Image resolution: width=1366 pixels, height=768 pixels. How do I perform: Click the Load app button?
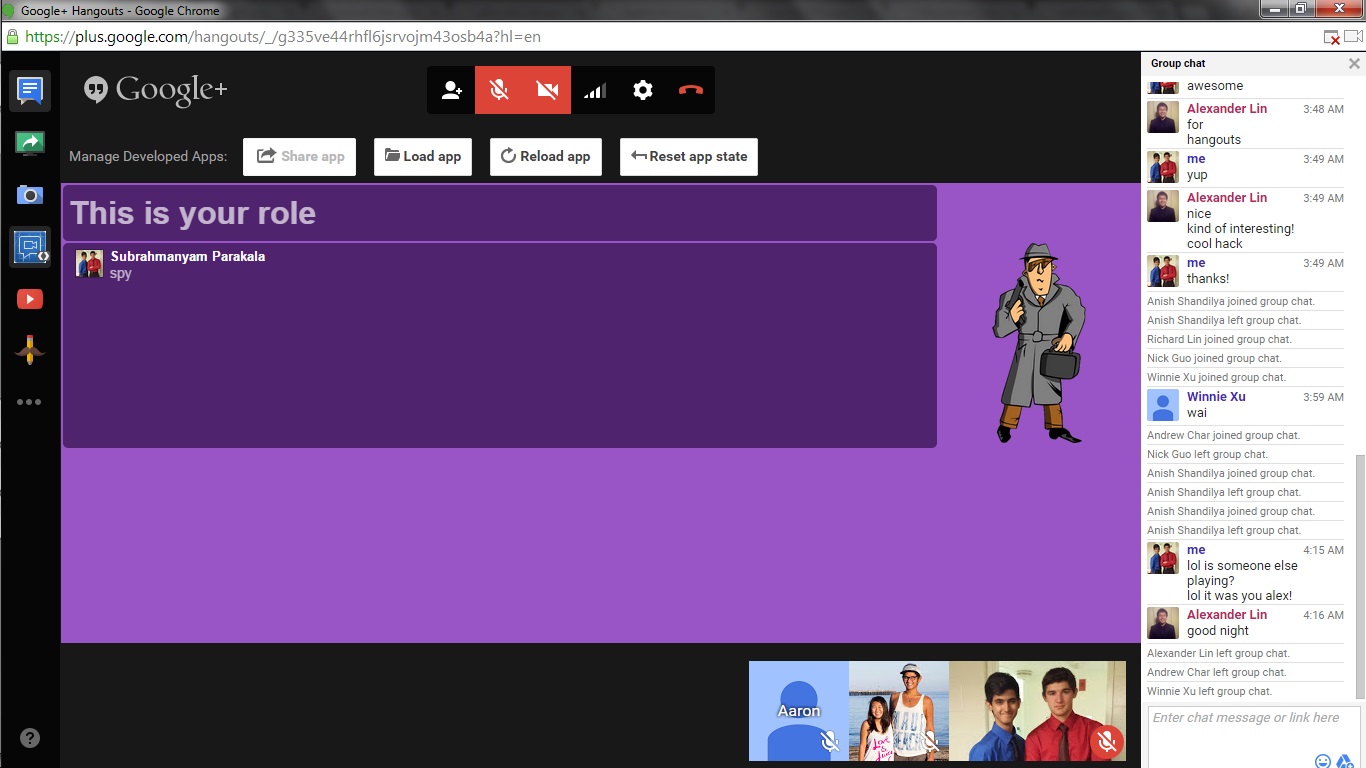[423, 156]
